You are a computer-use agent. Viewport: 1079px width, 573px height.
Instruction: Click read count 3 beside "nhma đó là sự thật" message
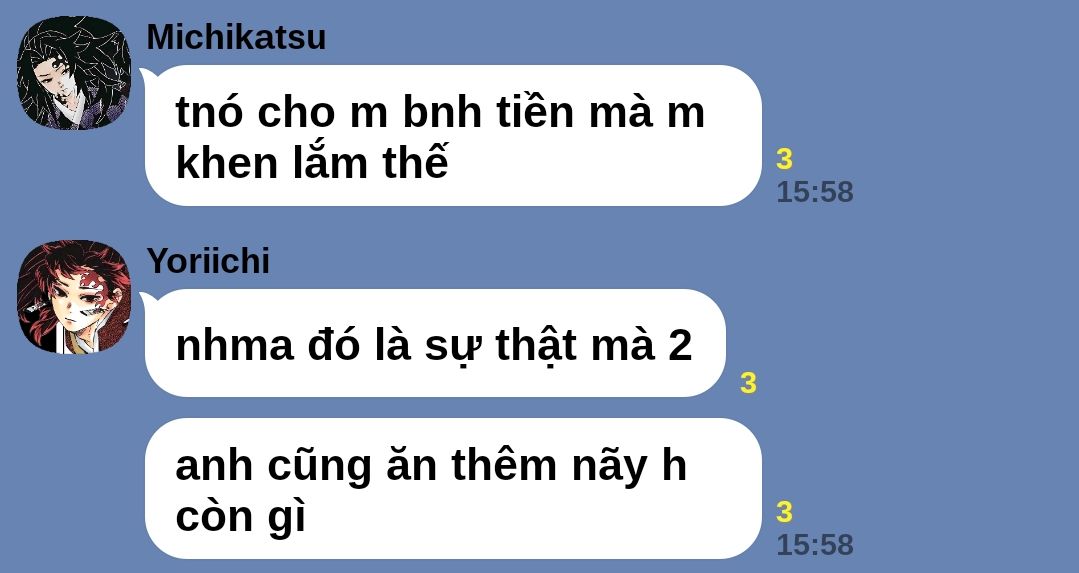749,383
